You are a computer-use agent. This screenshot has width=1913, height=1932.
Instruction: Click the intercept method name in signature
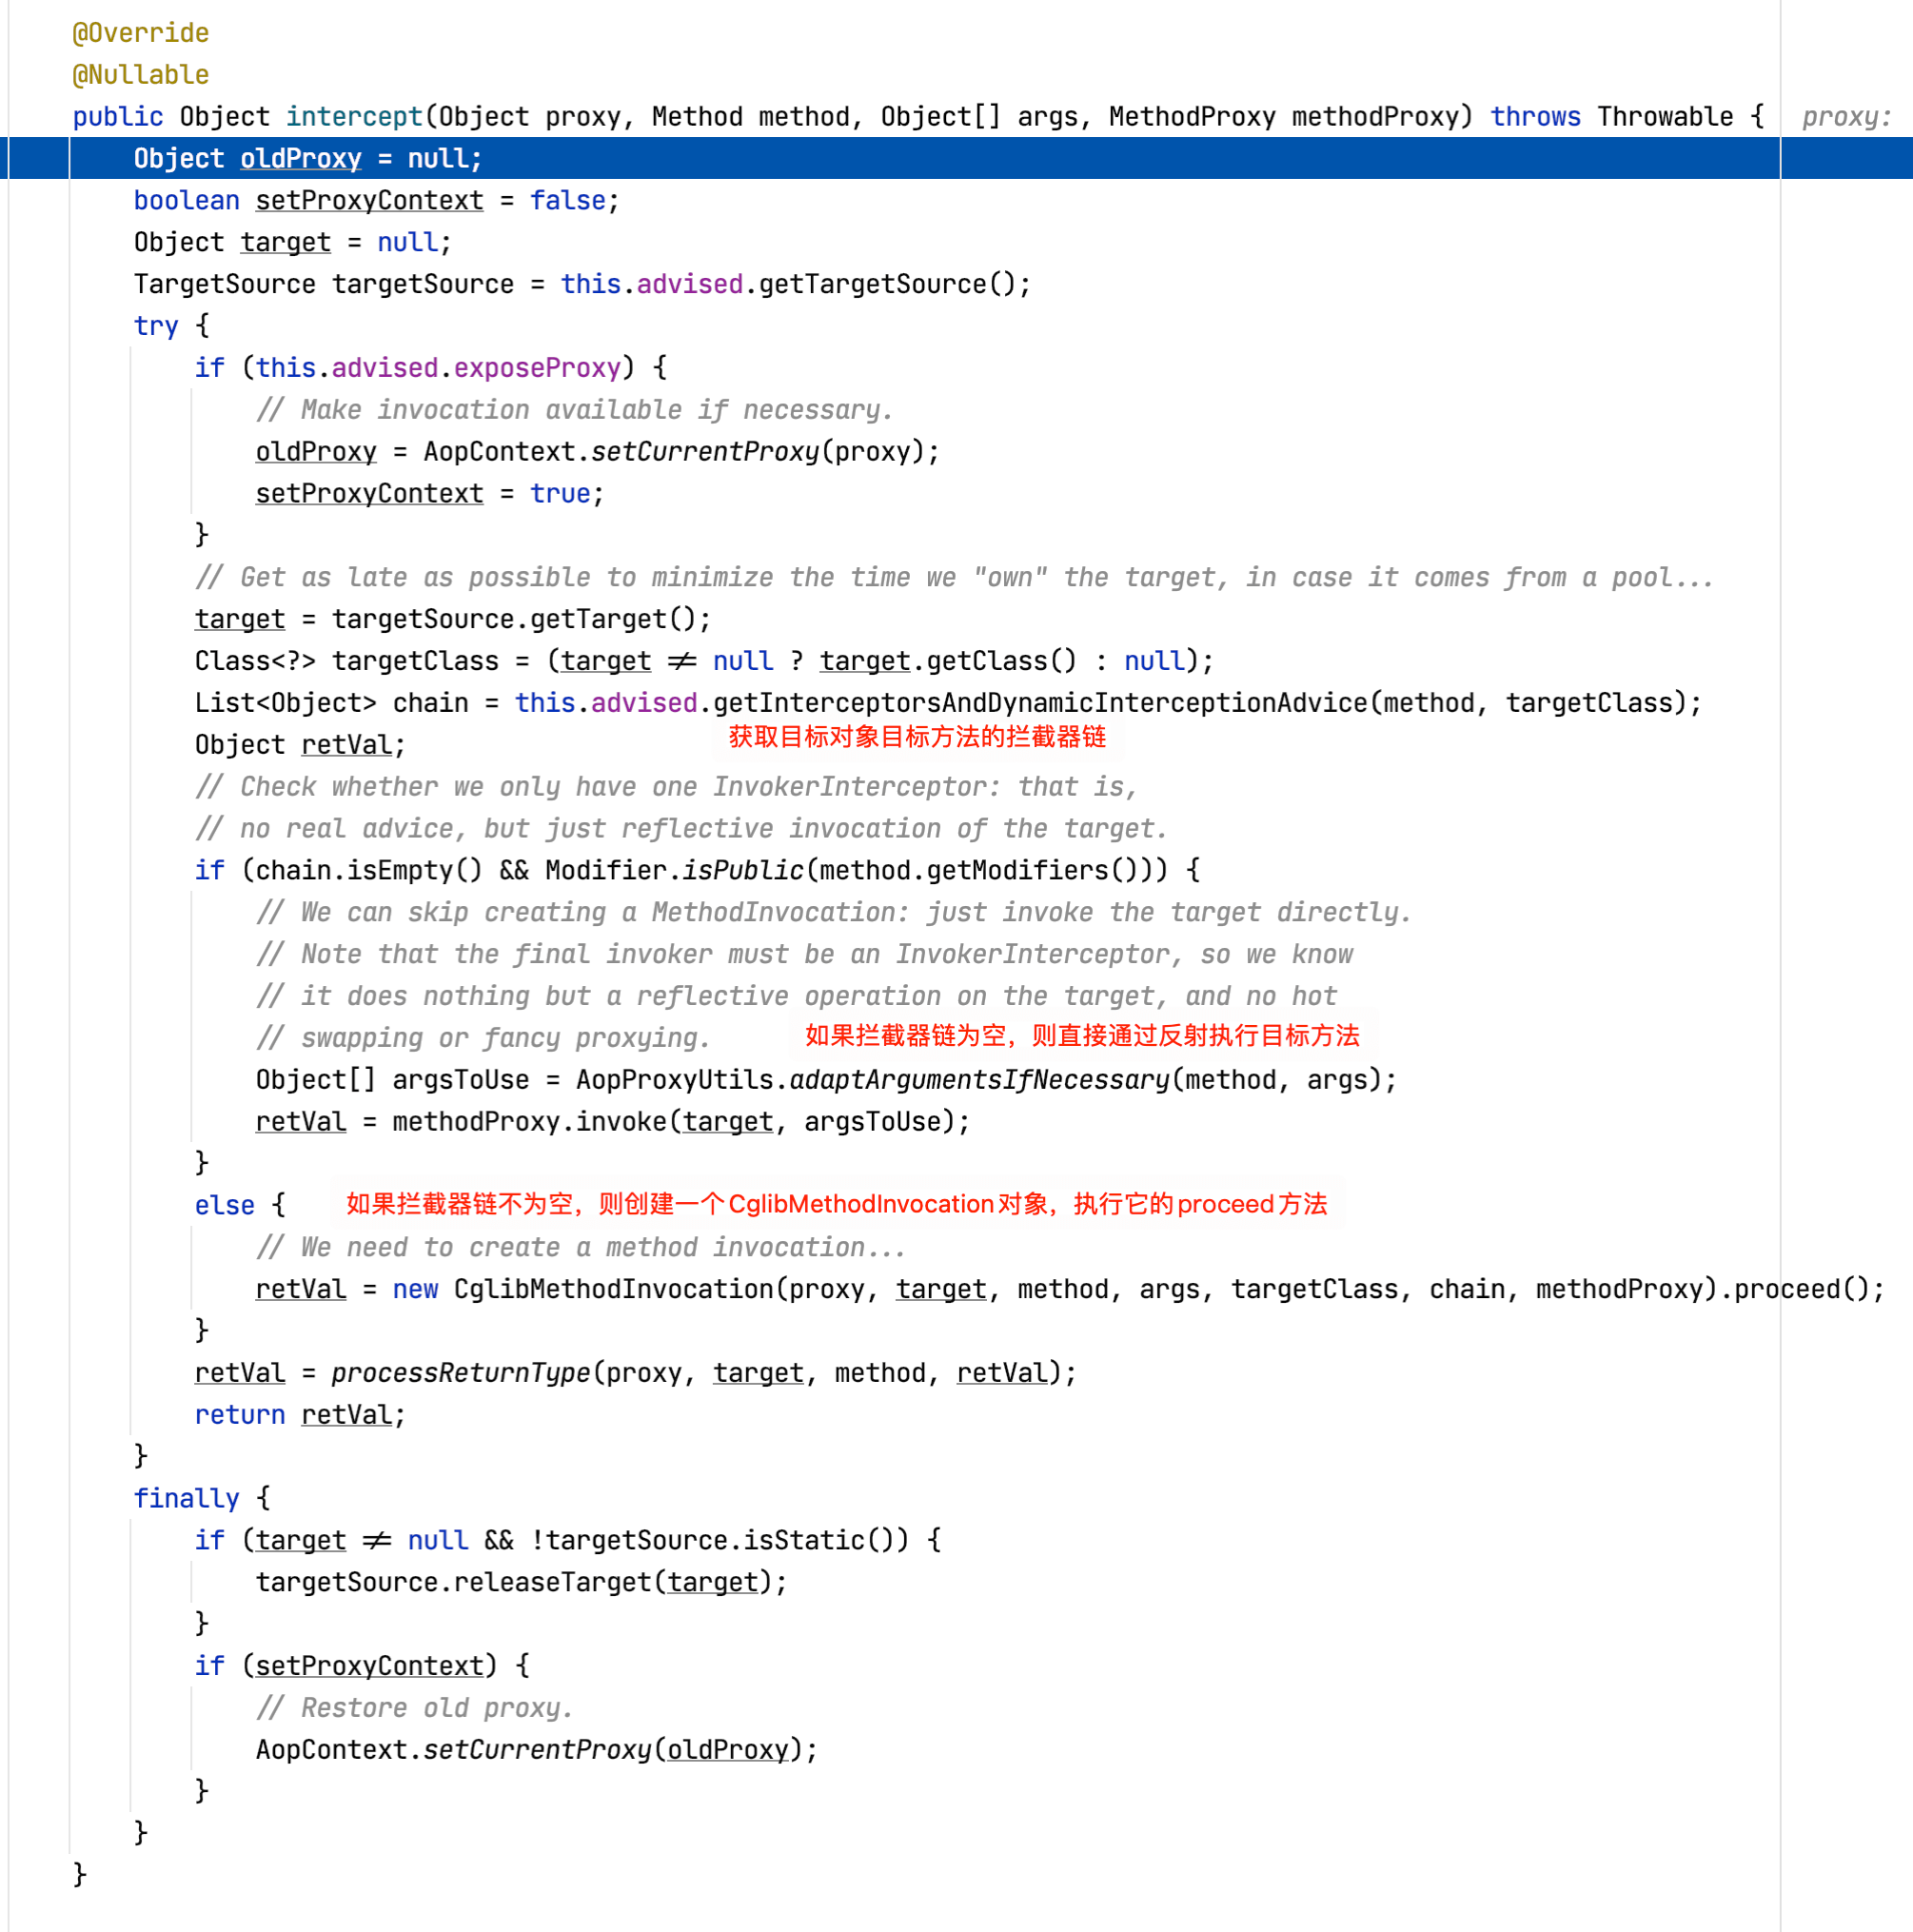click(354, 117)
